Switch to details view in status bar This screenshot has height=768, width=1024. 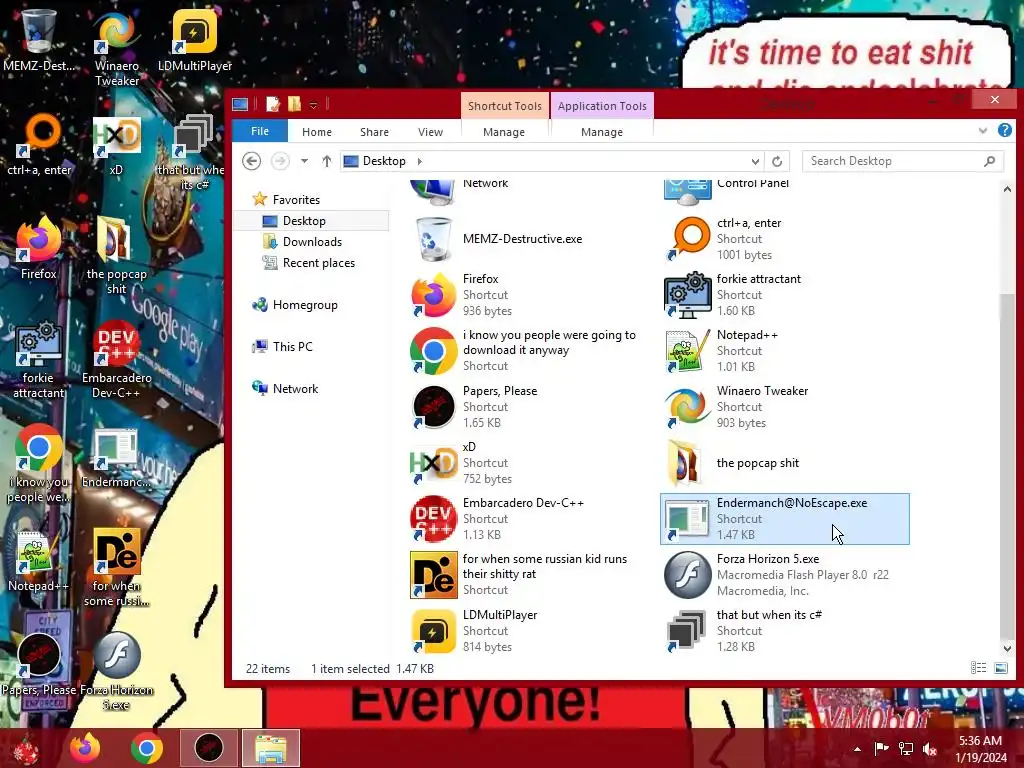tap(978, 667)
